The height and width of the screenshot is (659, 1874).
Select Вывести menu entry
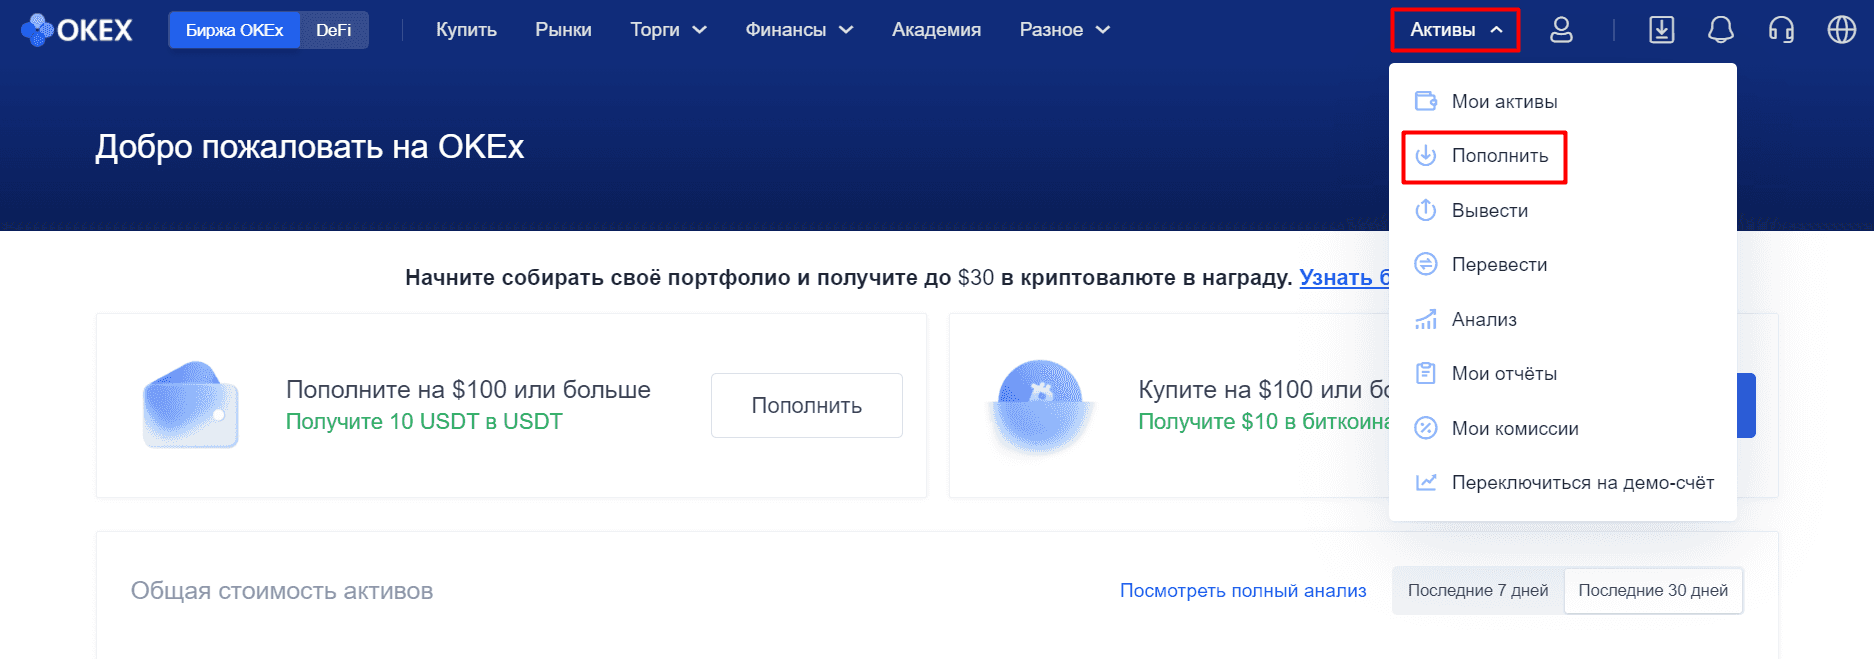click(1563, 210)
